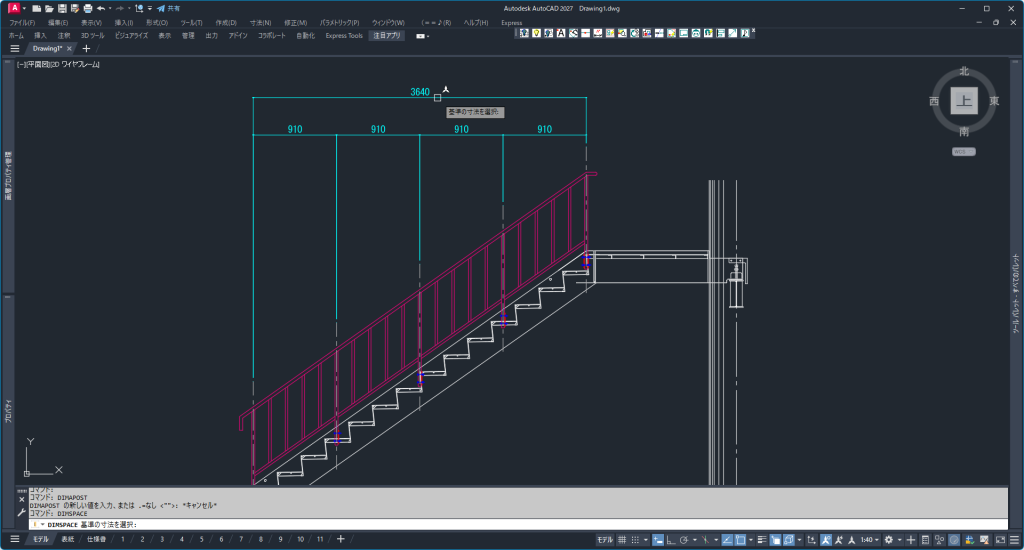Image resolution: width=1024 pixels, height=550 pixels.
Task: Click the Save icon in quick access toolbar
Action: point(61,8)
